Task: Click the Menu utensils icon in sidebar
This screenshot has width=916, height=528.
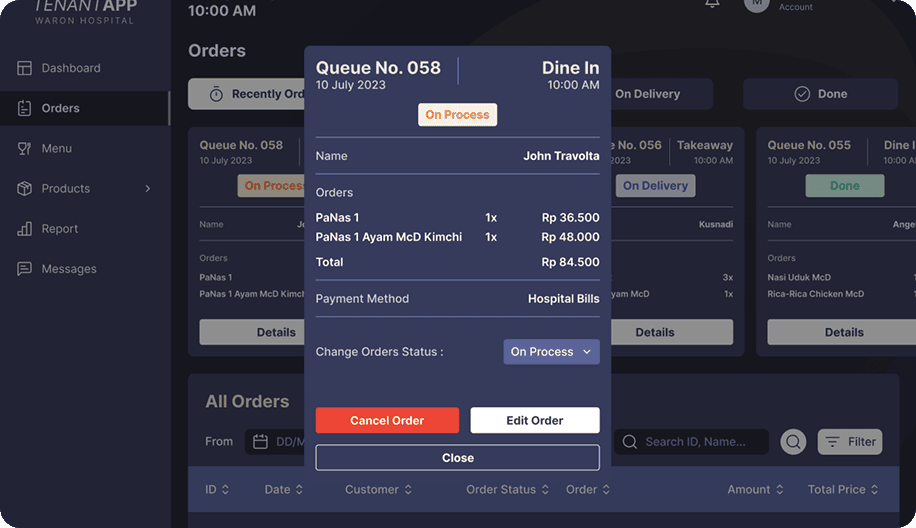Action: pyautogui.click(x=25, y=148)
